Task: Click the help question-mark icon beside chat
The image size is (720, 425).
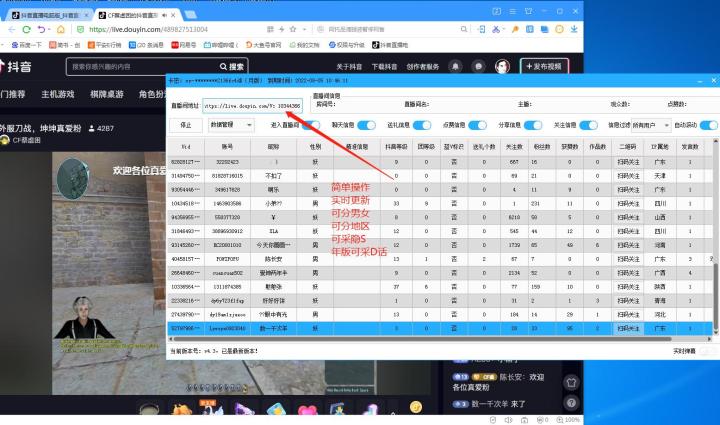Action: point(572,403)
